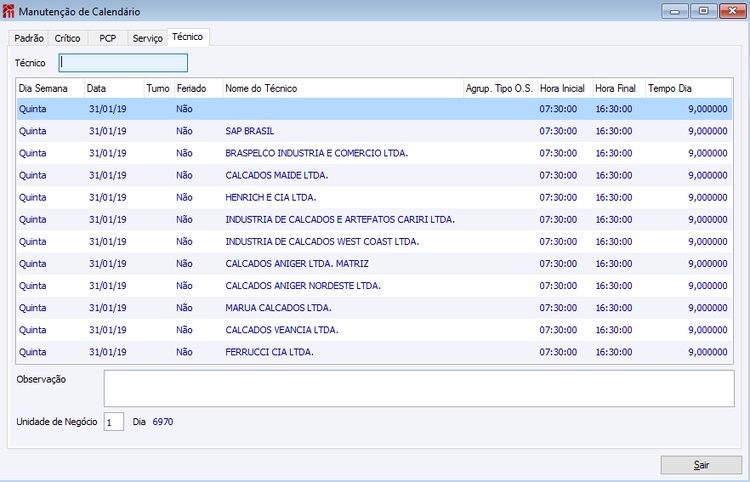Image resolution: width=750 pixels, height=482 pixels.
Task: Click Não in the CALCADOS VEANCIA row
Action: [184, 330]
